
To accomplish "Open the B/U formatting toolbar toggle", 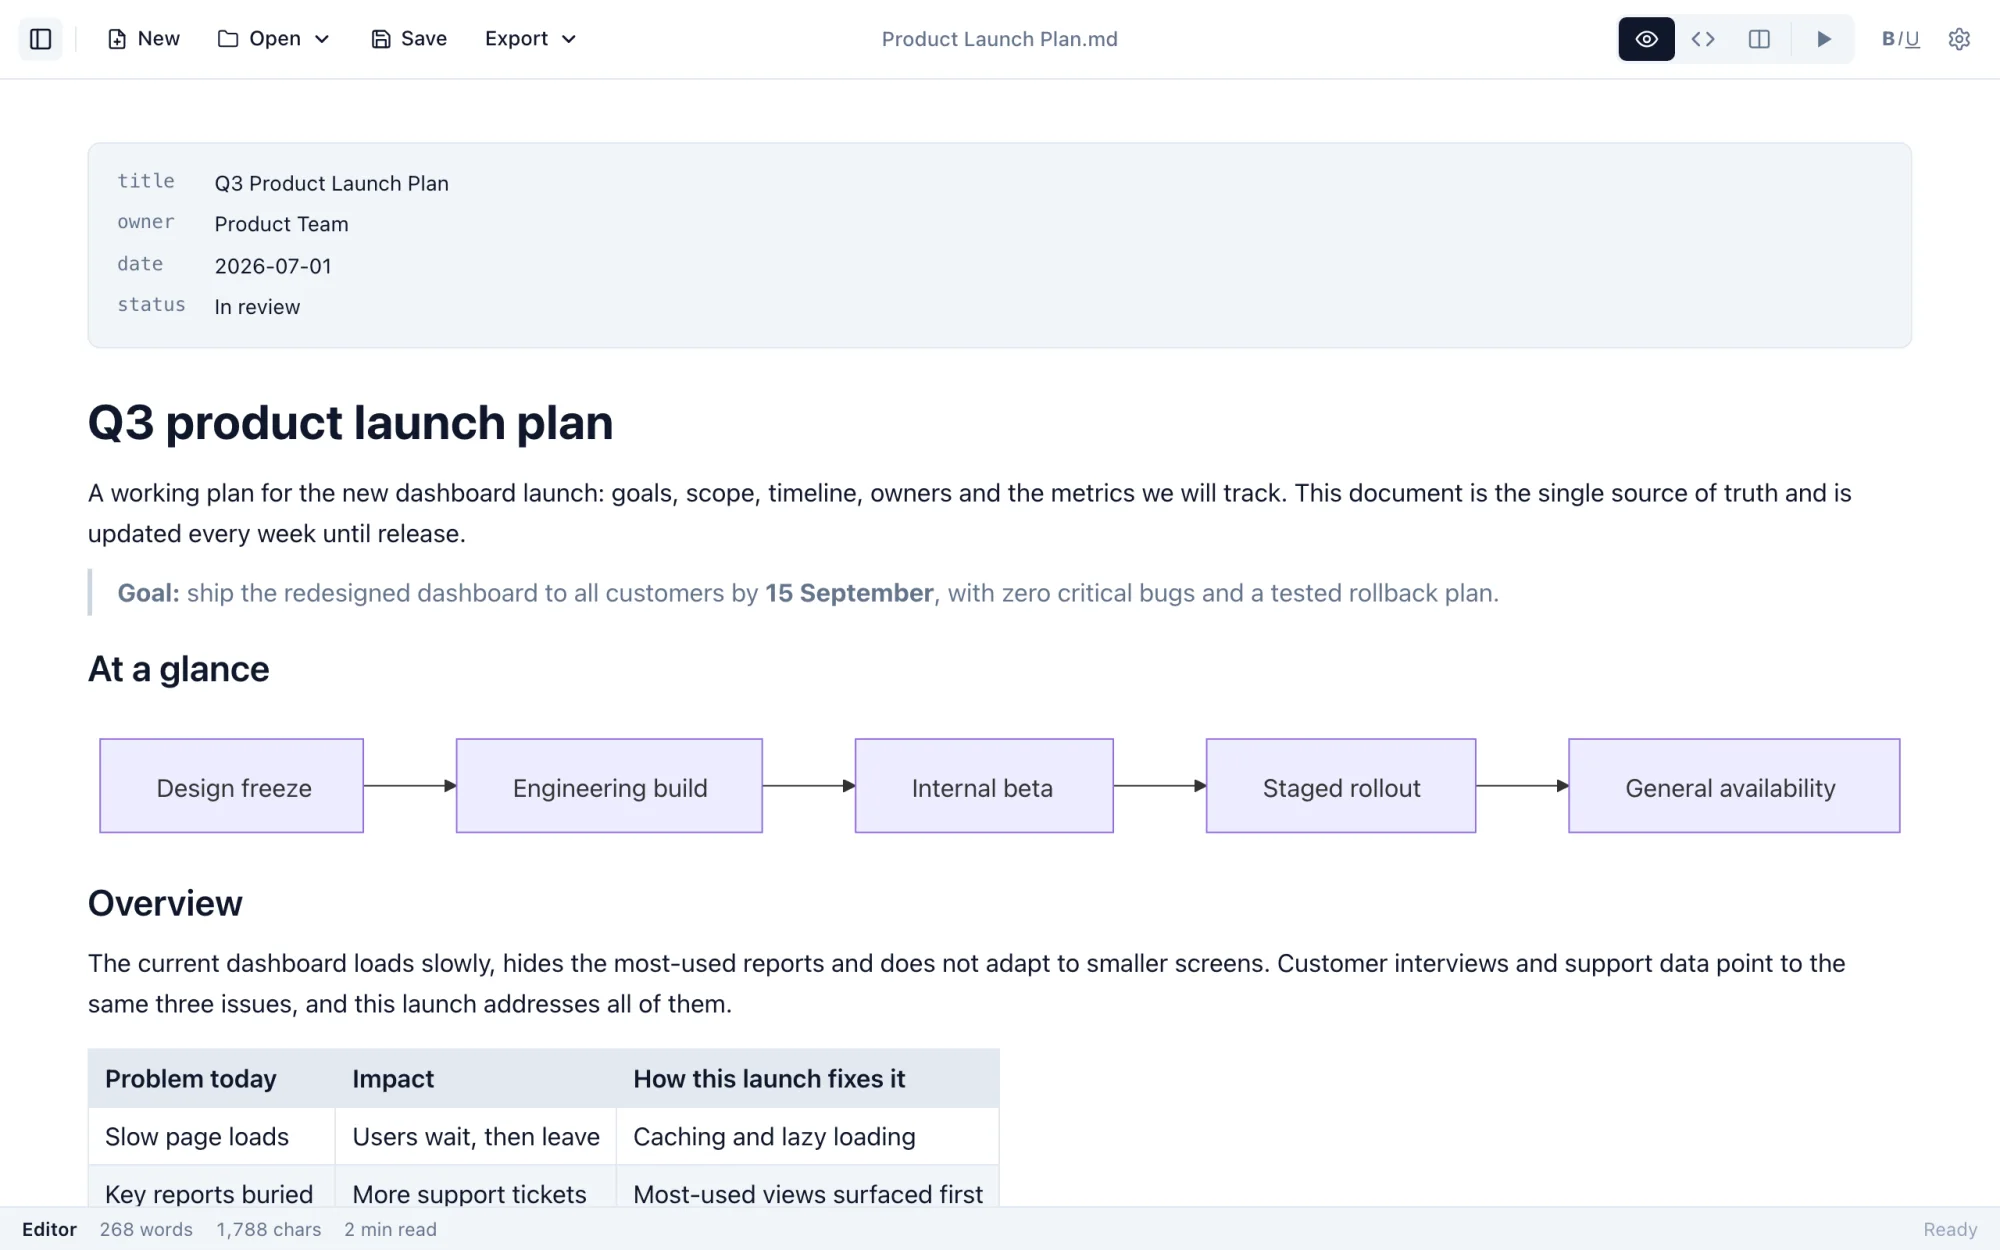I will coord(1900,39).
